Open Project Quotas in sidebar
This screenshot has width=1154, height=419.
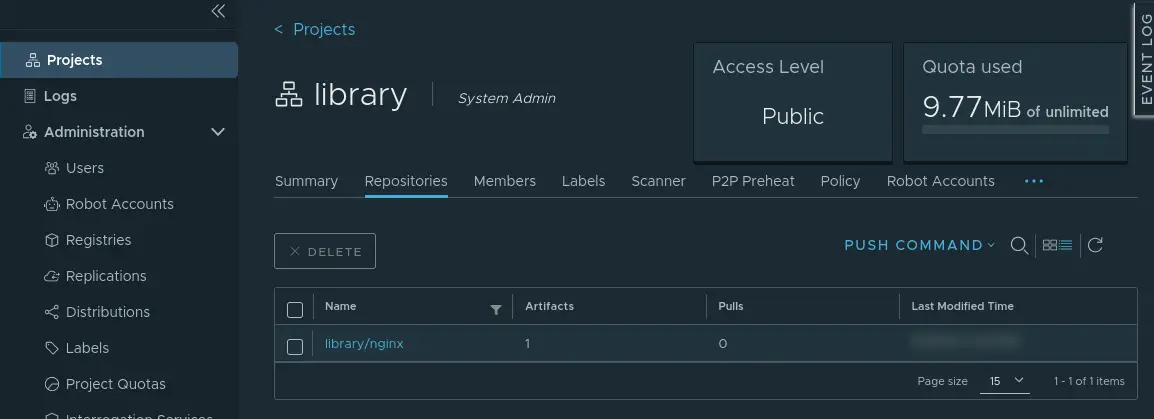pyautogui.click(x=116, y=384)
